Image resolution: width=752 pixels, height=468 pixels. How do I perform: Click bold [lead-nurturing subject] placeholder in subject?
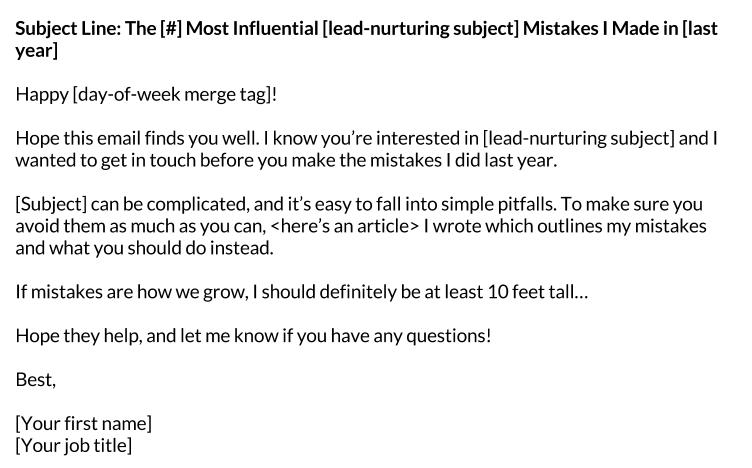tap(421, 29)
